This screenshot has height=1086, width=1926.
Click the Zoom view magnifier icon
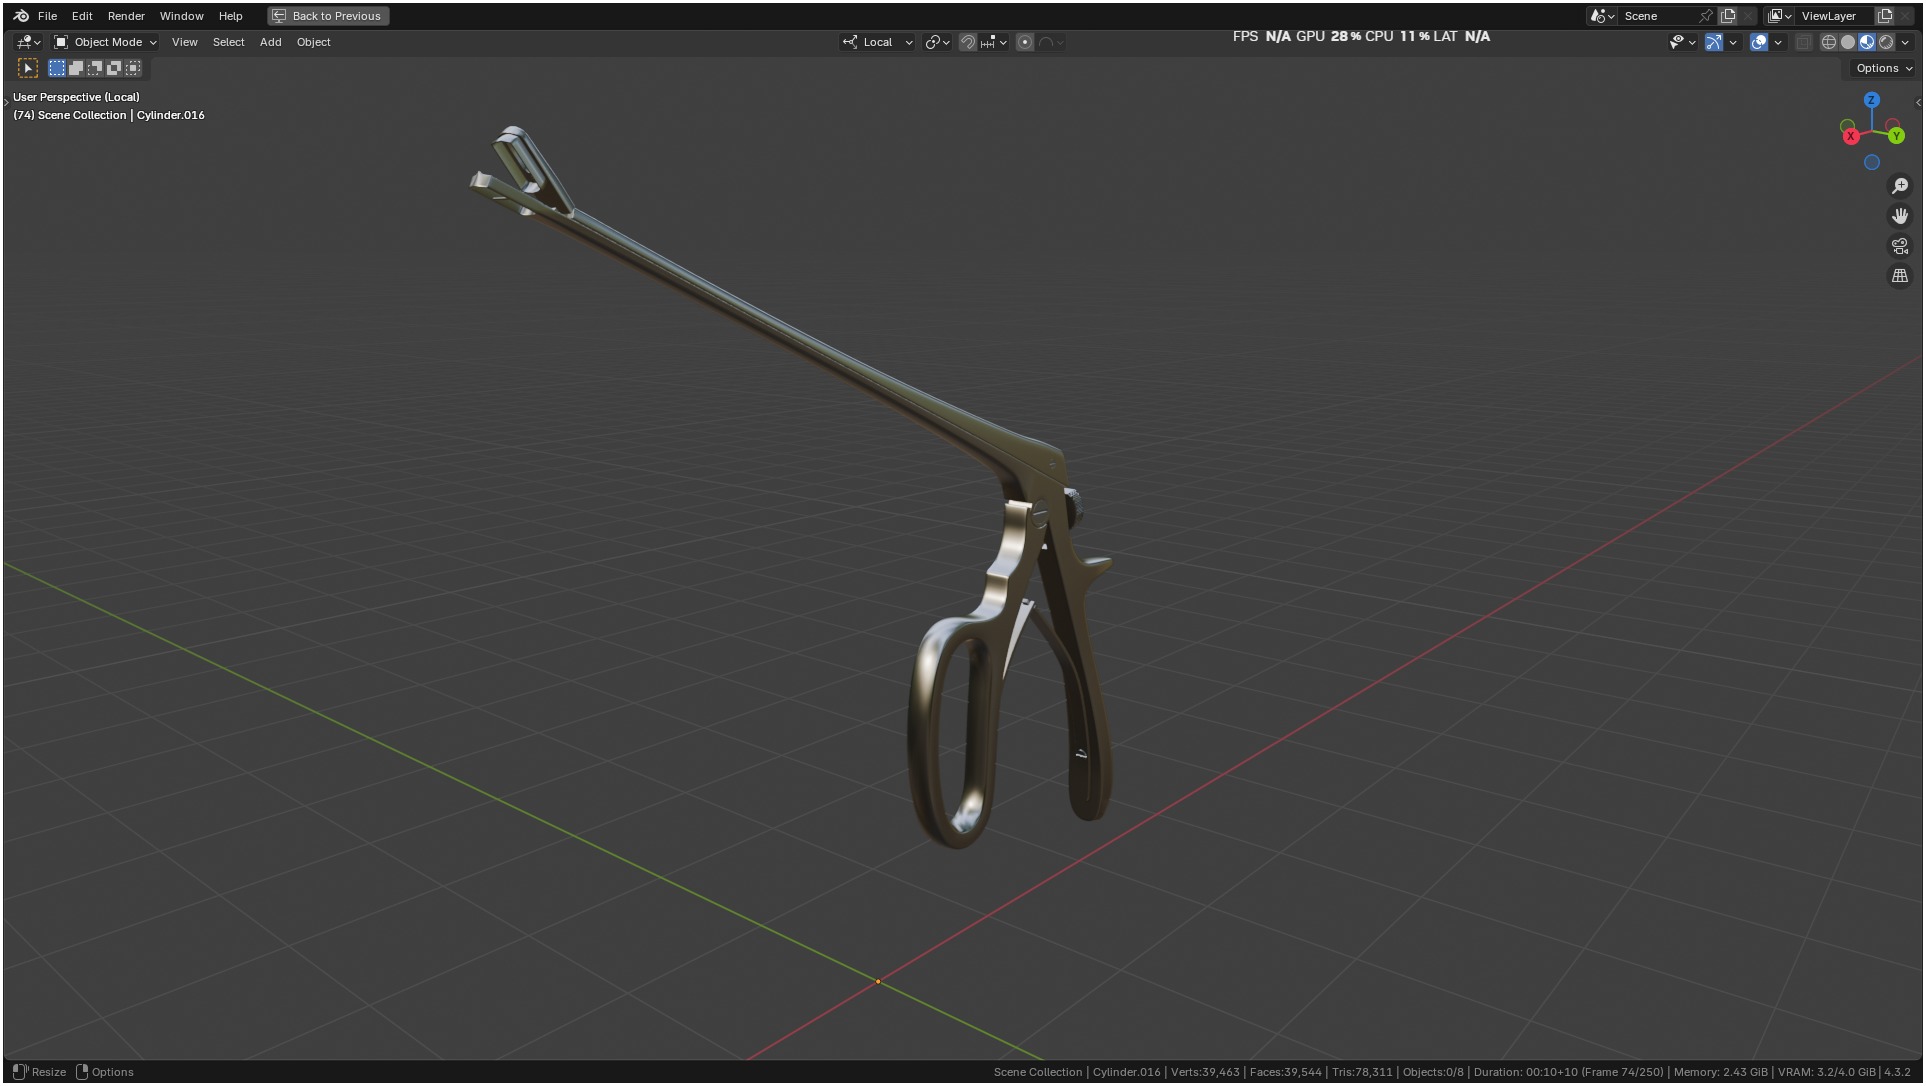point(1900,186)
